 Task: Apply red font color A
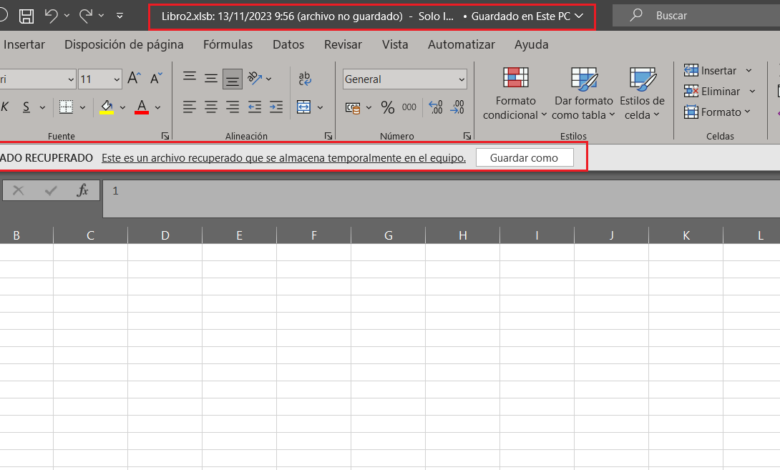142,107
